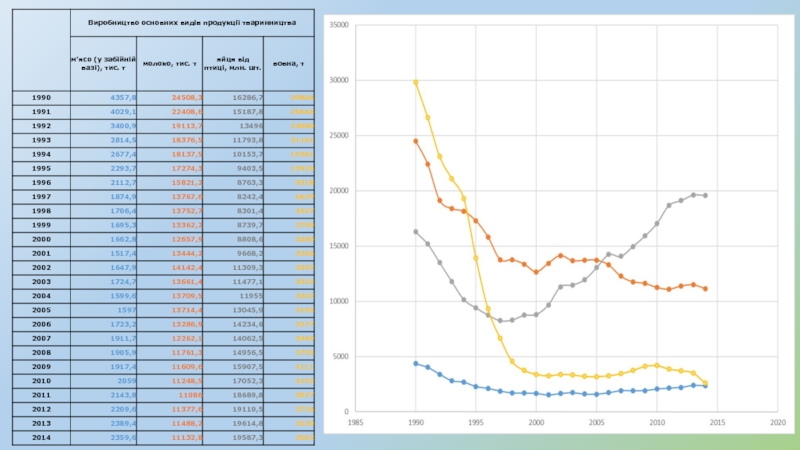Select eggs value 11955 for 2004
800x450 pixels.
(x=252, y=296)
